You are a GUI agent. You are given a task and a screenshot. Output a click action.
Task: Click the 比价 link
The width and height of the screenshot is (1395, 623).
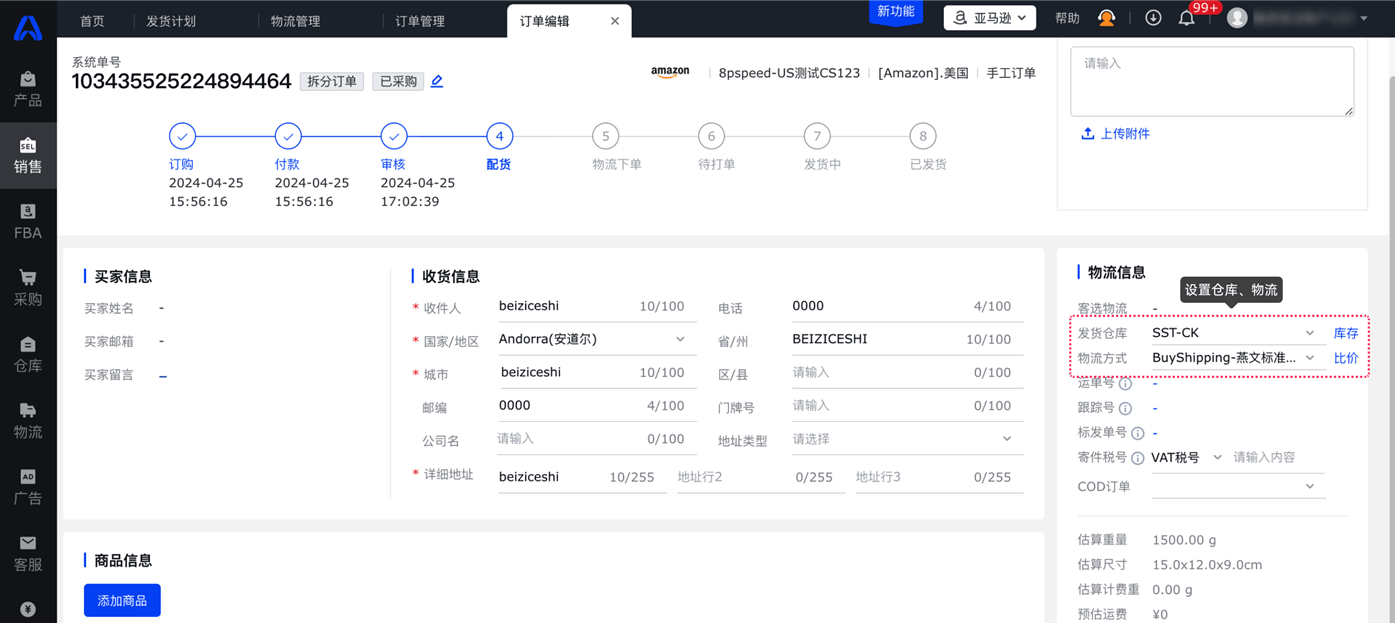coord(1346,358)
